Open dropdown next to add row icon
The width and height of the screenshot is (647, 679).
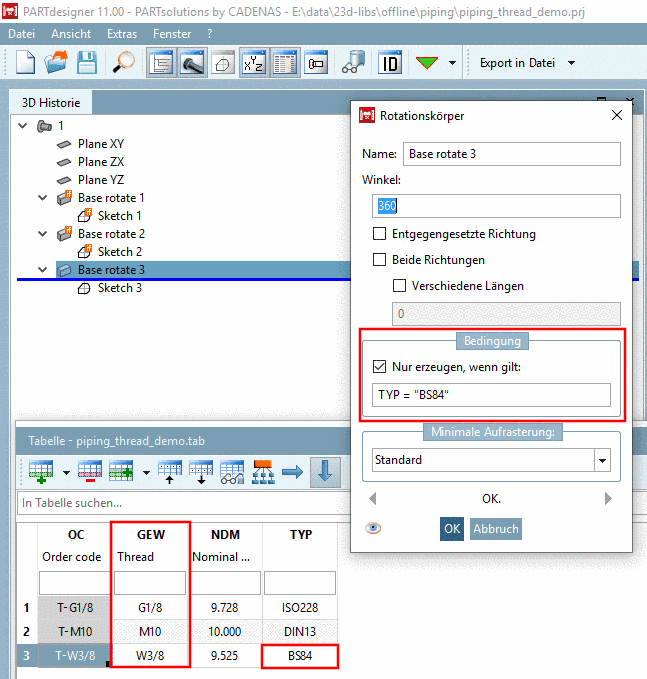[x=66, y=472]
